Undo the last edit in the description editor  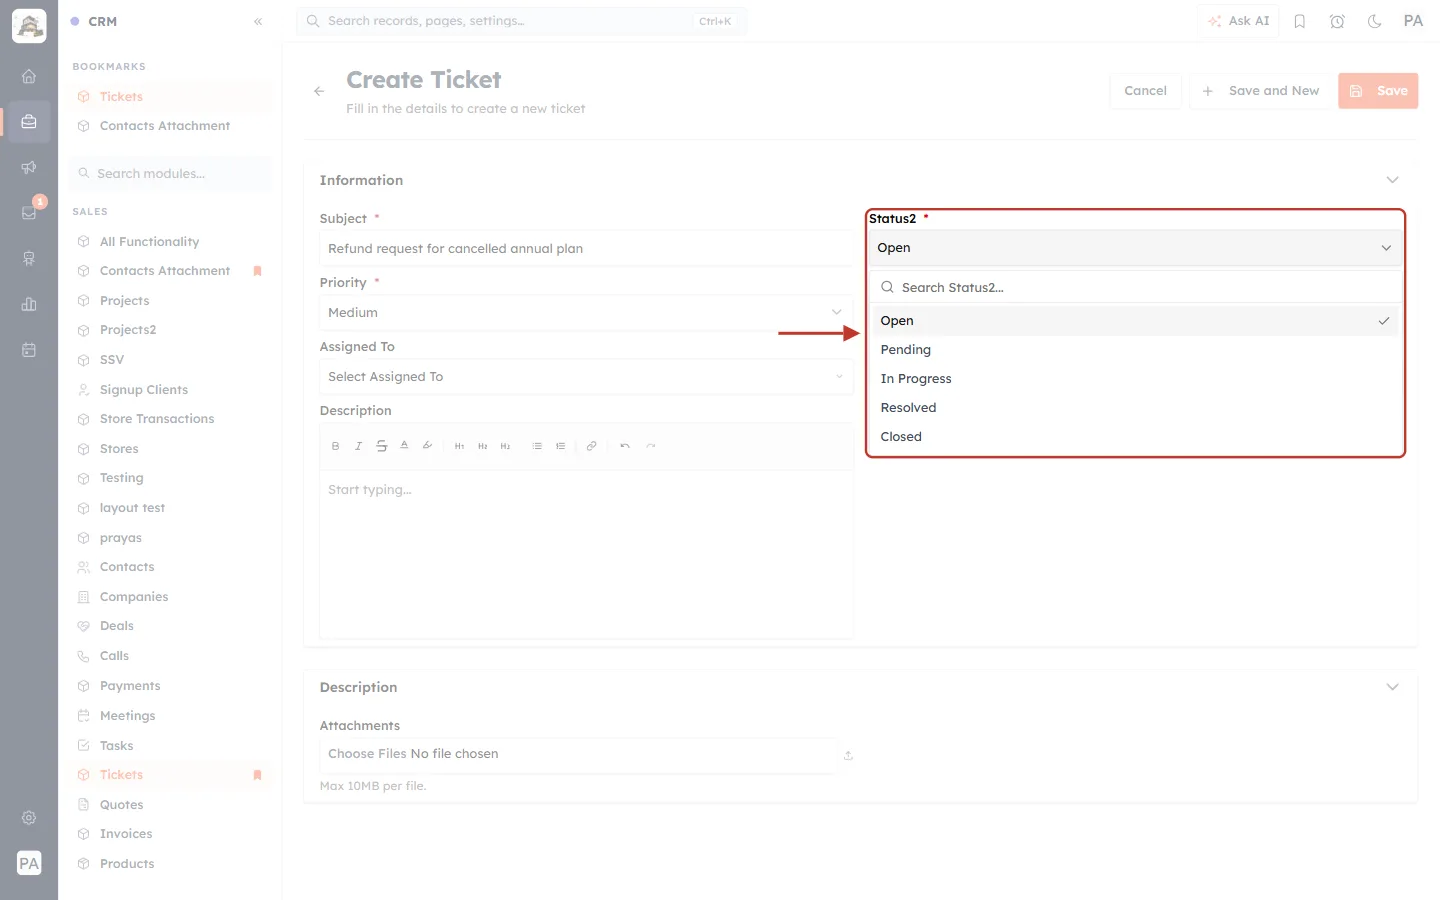625,446
